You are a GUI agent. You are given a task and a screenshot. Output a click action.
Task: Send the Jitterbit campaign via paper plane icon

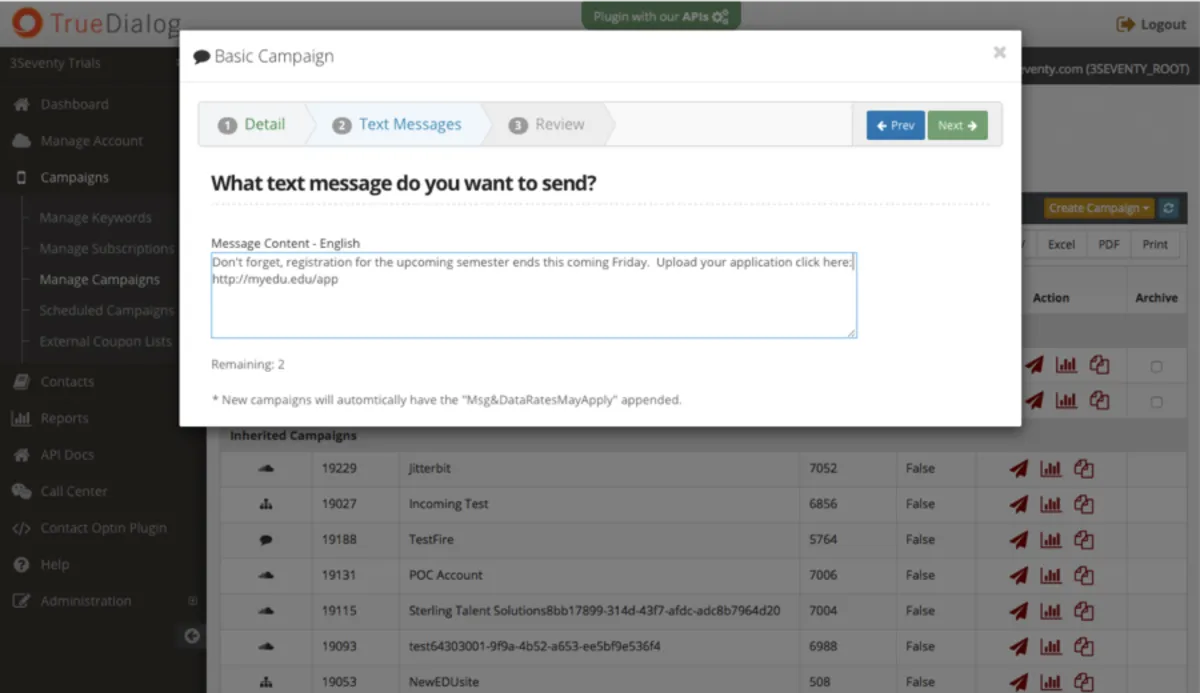pyautogui.click(x=1018, y=468)
